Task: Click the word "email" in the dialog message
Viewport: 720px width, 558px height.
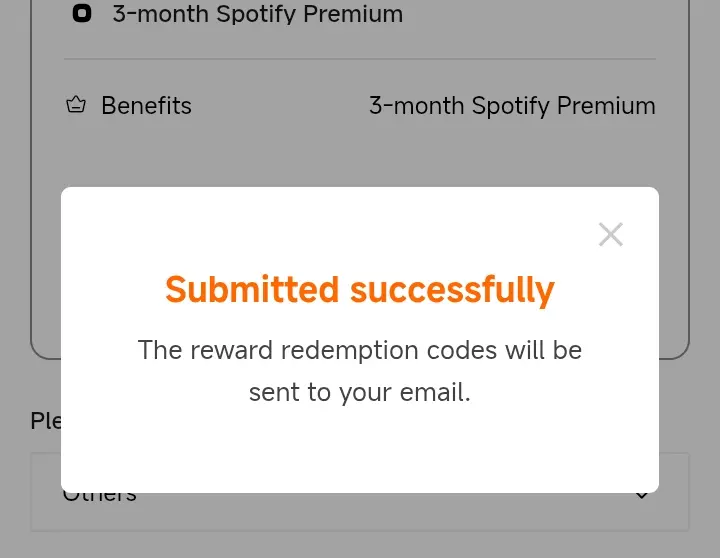Action: point(432,393)
